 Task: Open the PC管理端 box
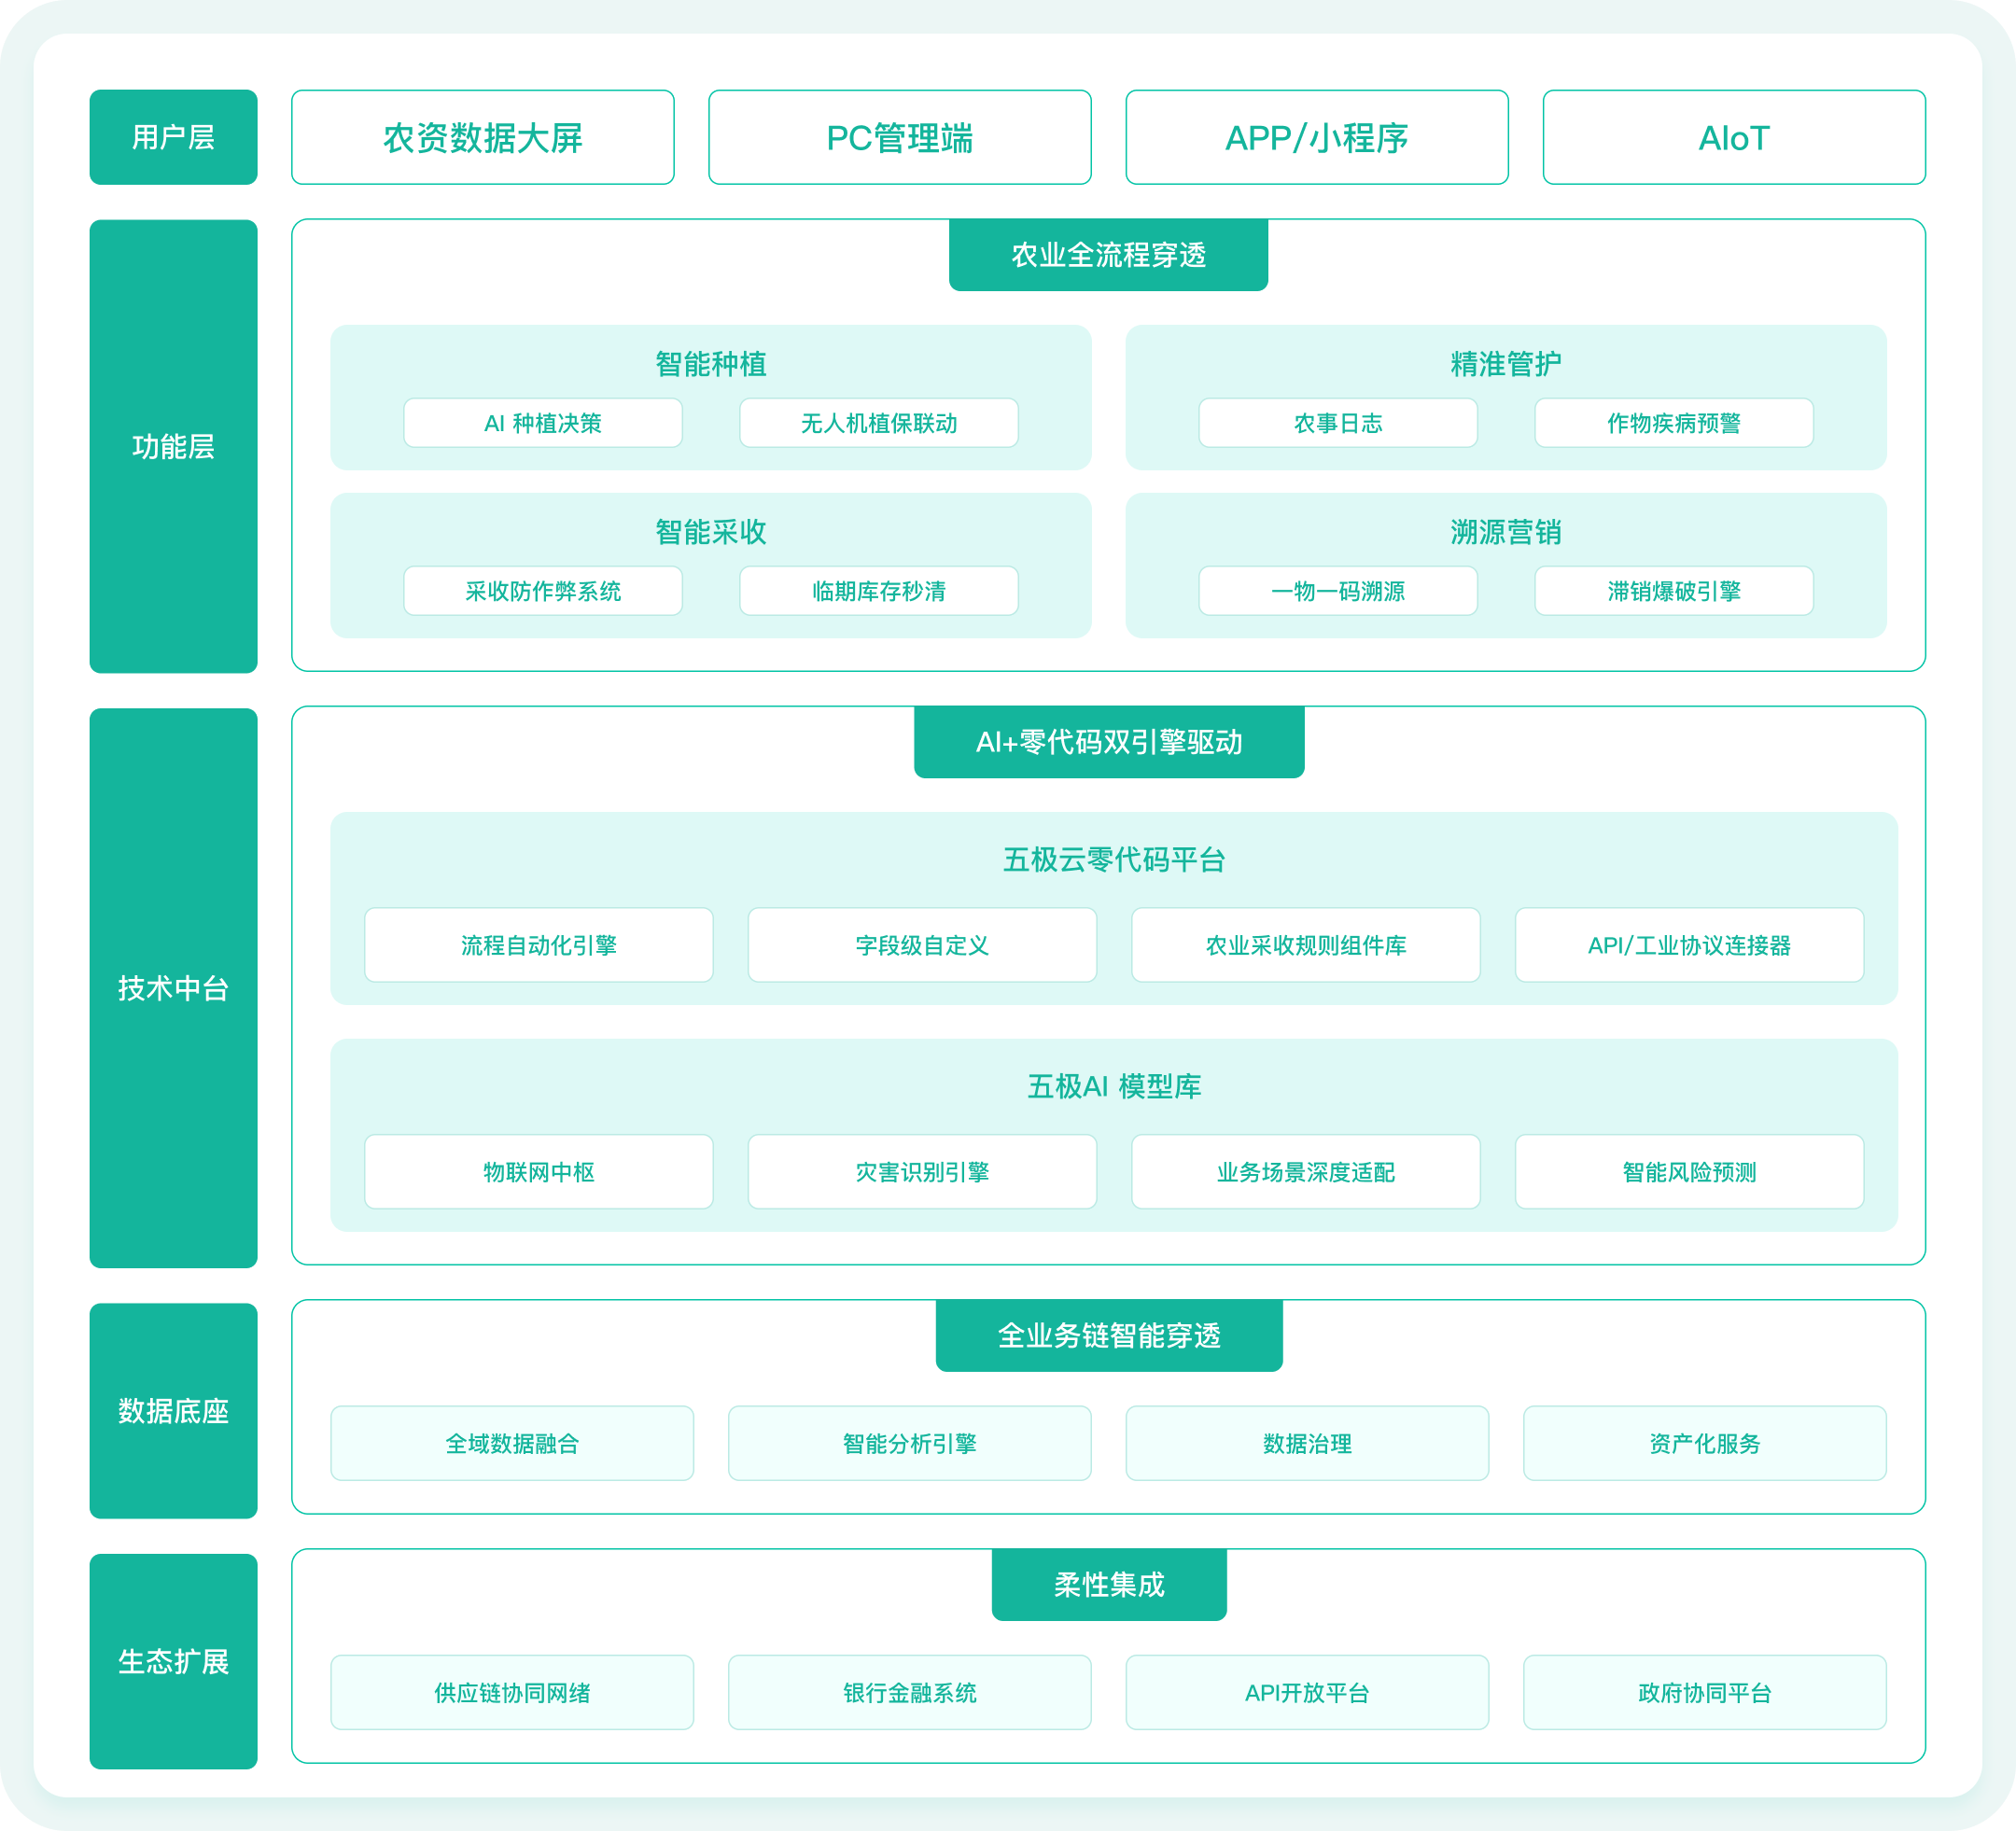click(900, 137)
